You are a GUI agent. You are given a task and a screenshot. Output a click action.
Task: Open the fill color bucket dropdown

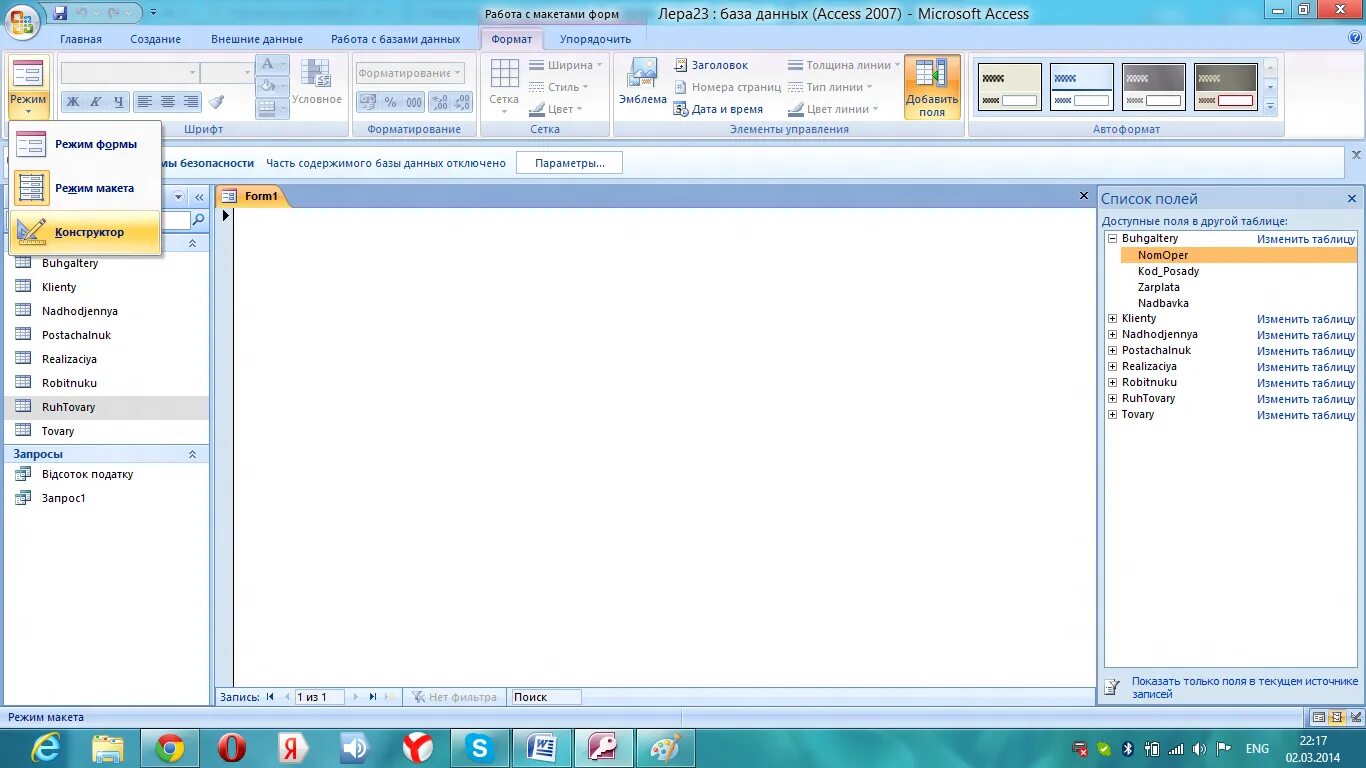(273, 85)
